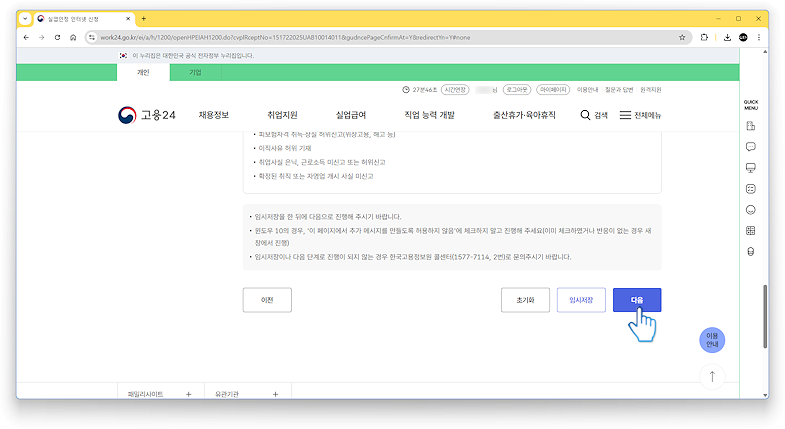Click the browser forward arrow

pyautogui.click(x=42, y=38)
